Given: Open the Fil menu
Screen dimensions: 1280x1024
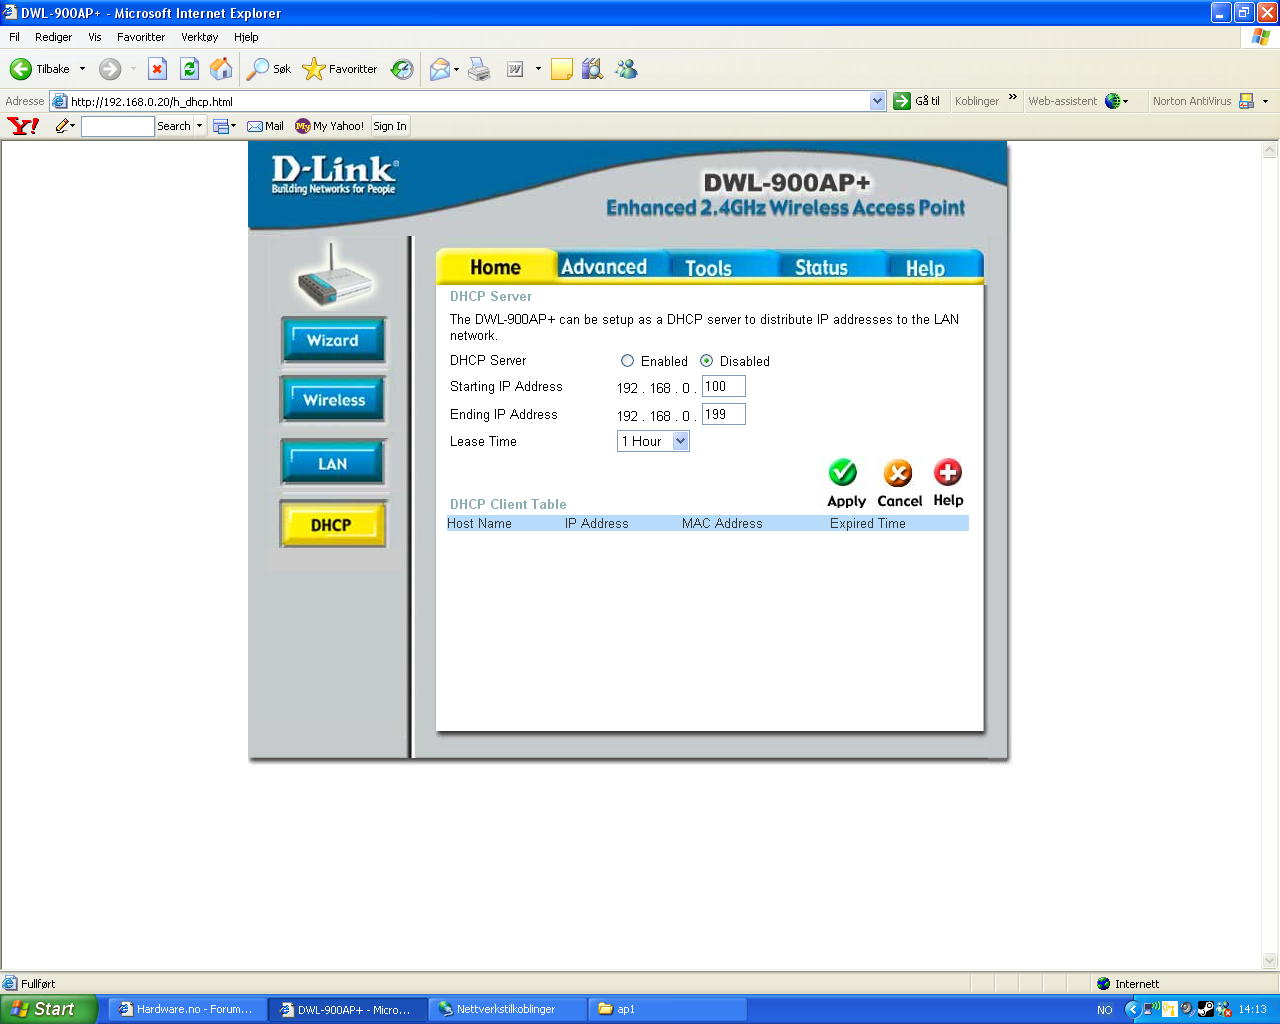Looking at the screenshot, I should [x=14, y=37].
